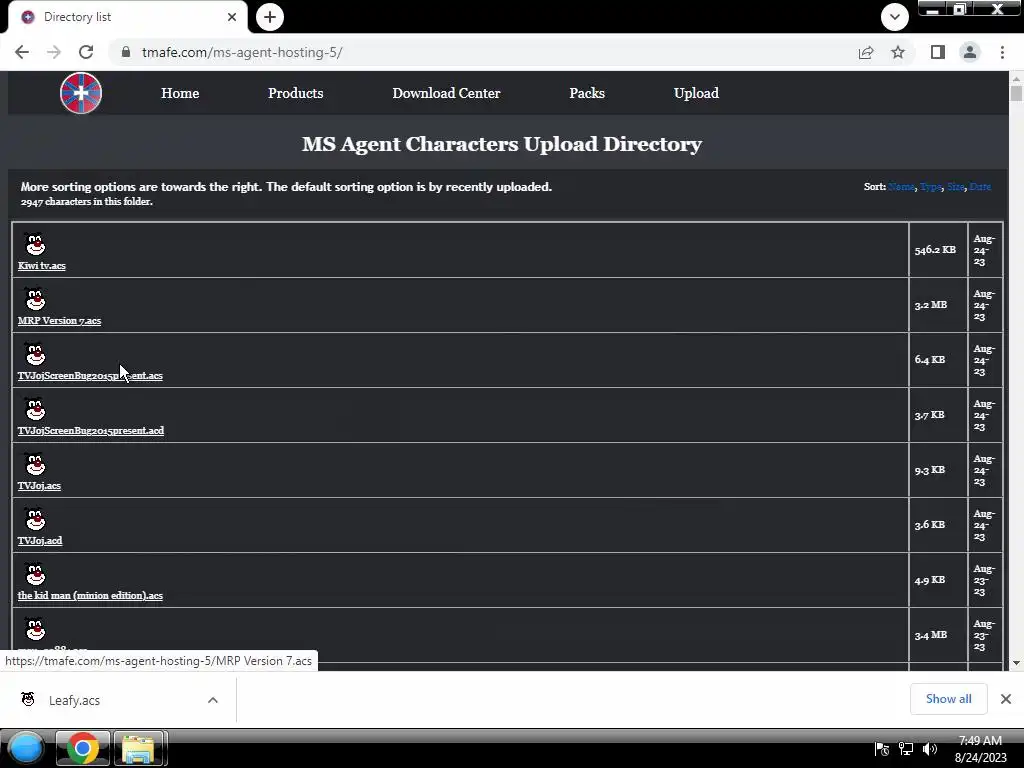Click the scrollbar up arrow

(x=1016, y=78)
